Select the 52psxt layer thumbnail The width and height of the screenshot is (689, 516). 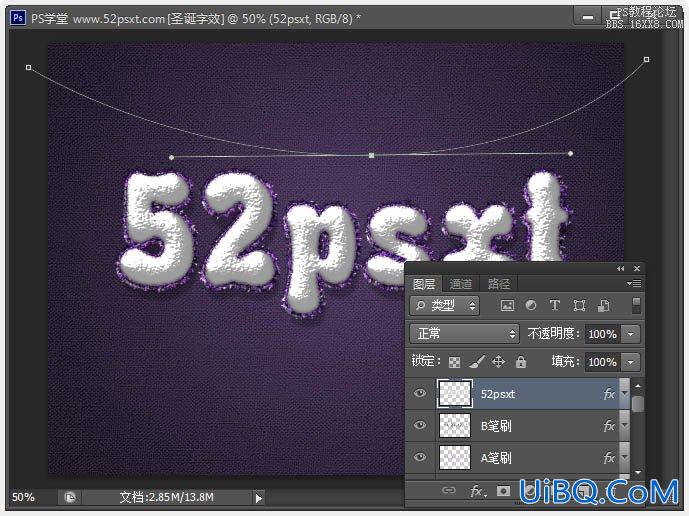(455, 393)
